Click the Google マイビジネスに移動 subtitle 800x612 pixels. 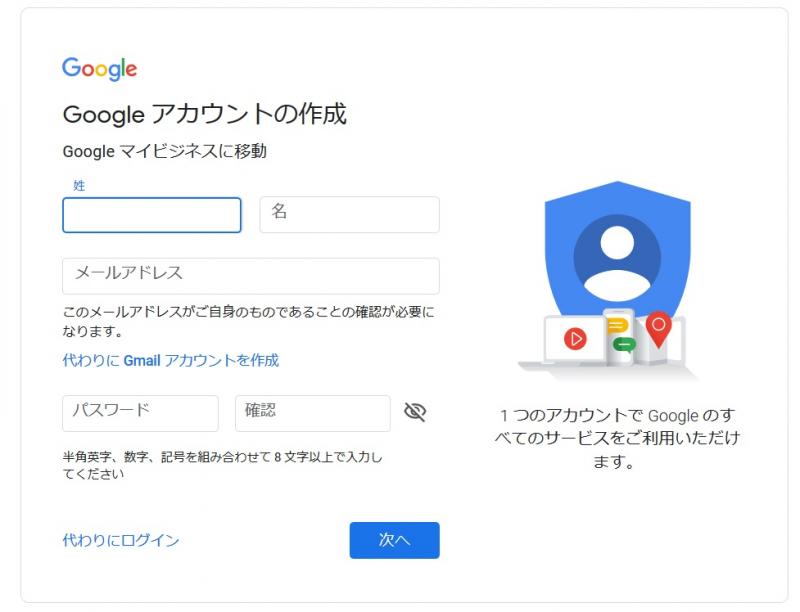pos(164,152)
